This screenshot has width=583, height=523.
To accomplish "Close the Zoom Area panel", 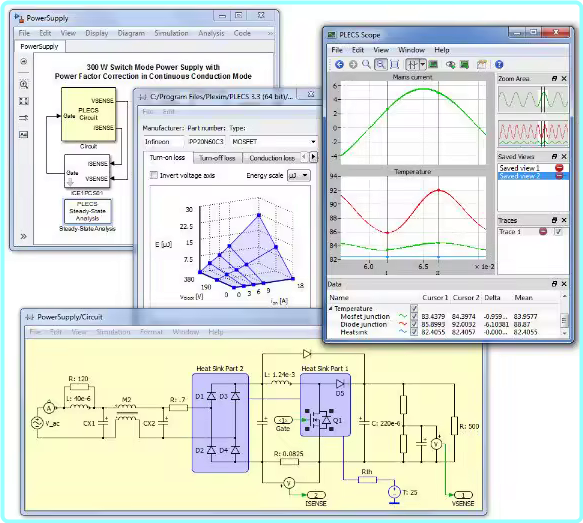I will click(564, 78).
